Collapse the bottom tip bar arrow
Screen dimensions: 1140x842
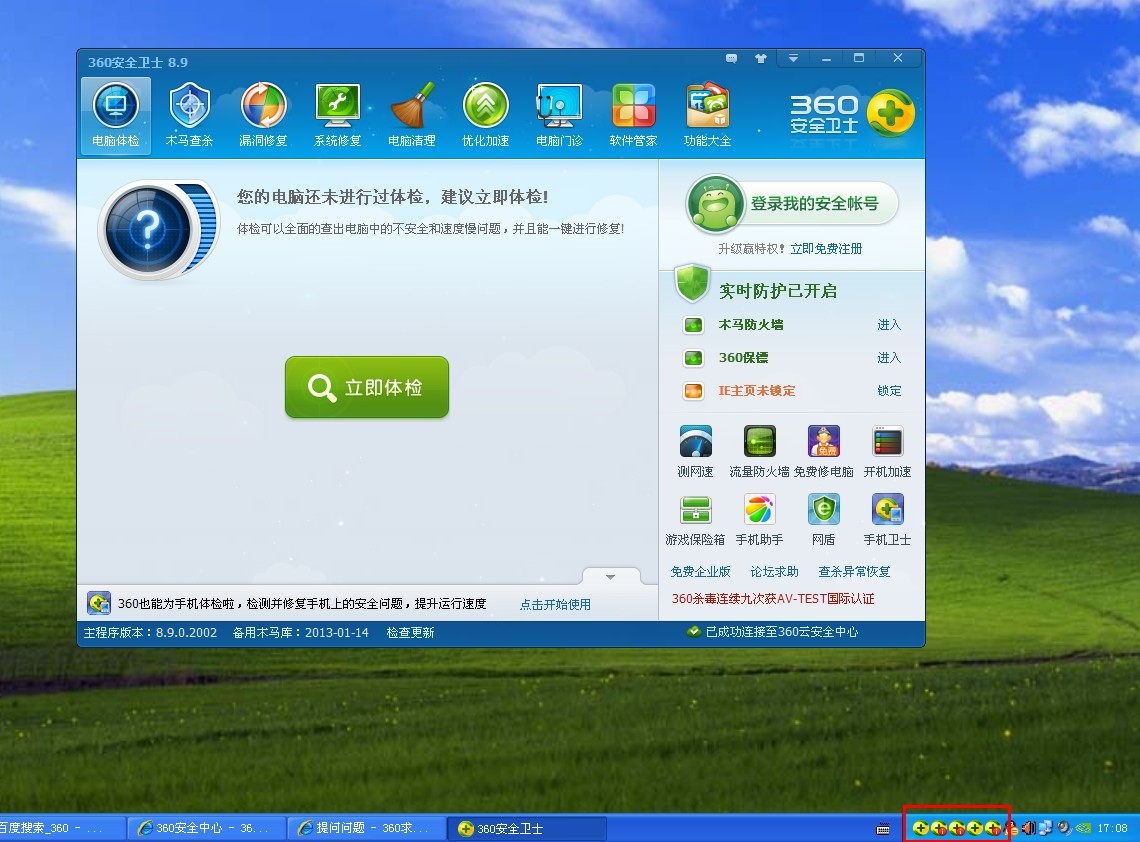point(610,577)
